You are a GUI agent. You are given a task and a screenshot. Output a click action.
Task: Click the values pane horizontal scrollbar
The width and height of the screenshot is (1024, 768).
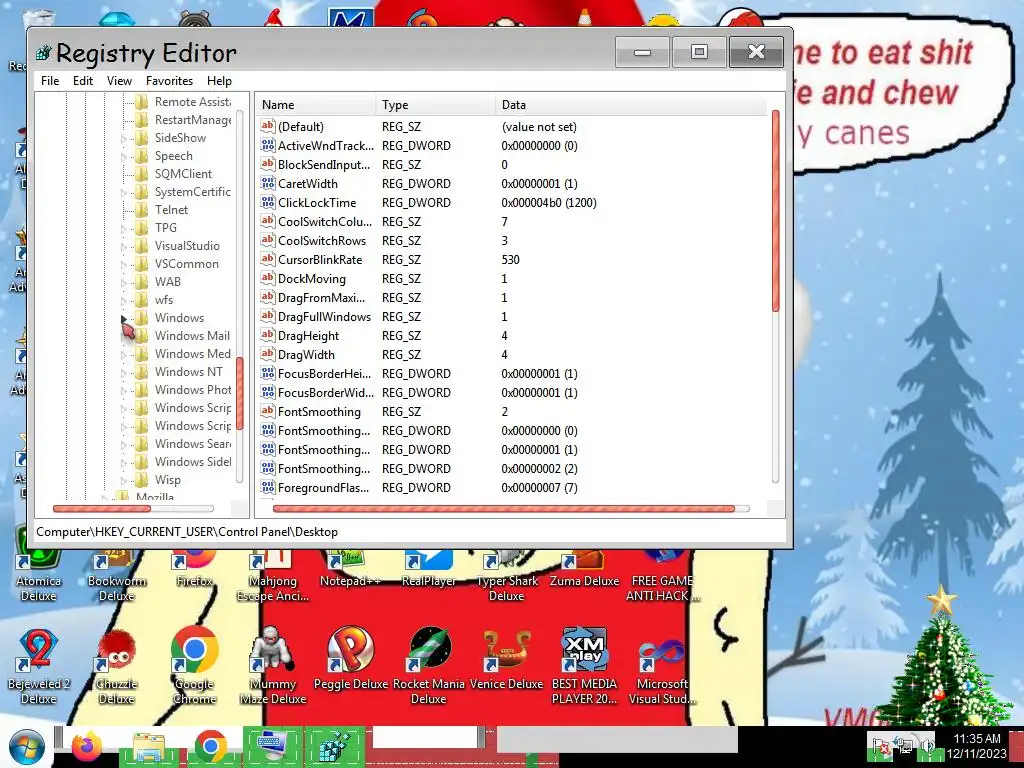(x=504, y=508)
